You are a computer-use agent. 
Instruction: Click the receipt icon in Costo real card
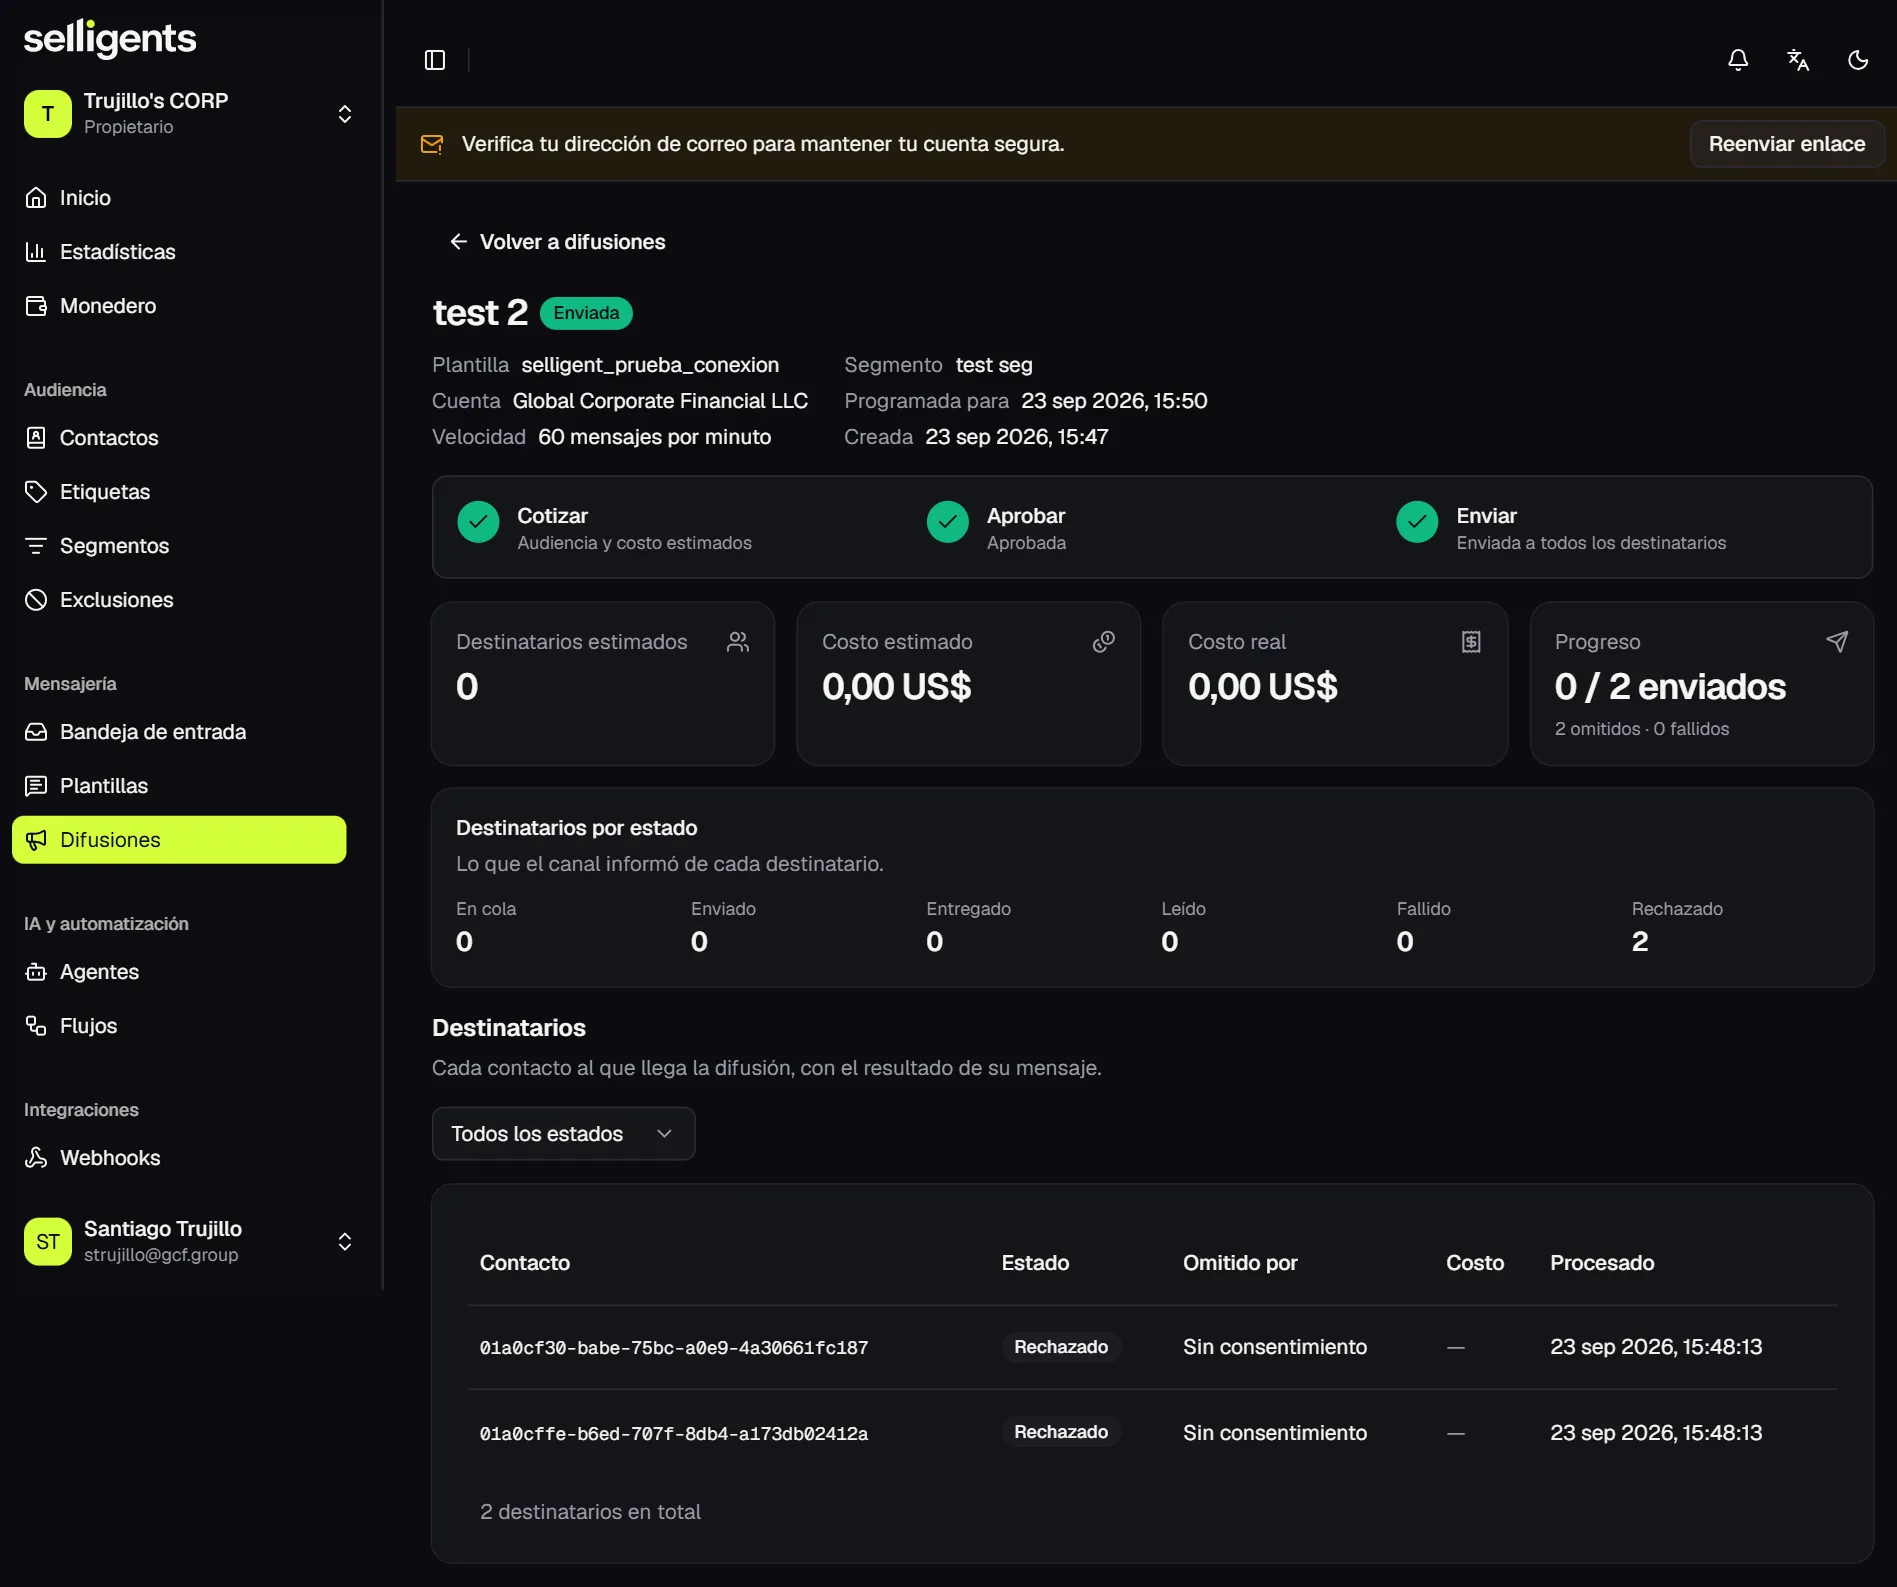(x=1471, y=642)
